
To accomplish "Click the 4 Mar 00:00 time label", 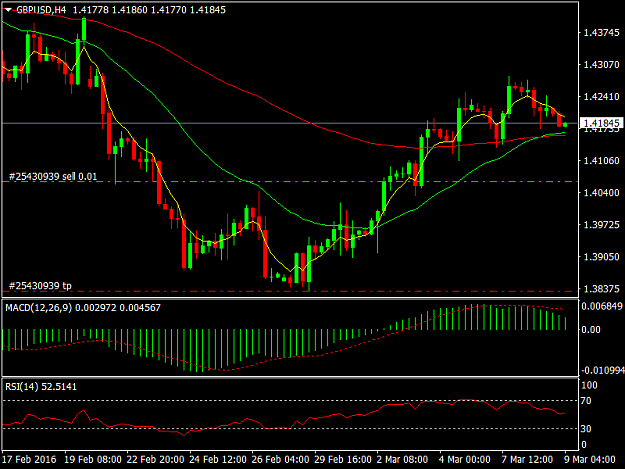I will coord(465,459).
